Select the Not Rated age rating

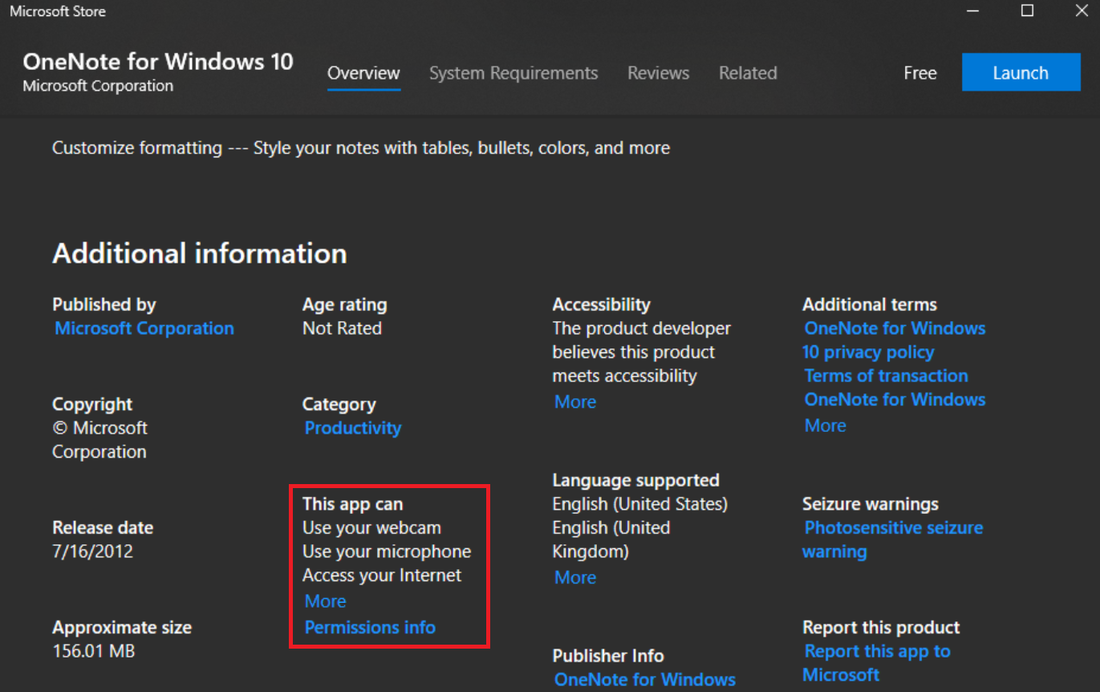(342, 328)
